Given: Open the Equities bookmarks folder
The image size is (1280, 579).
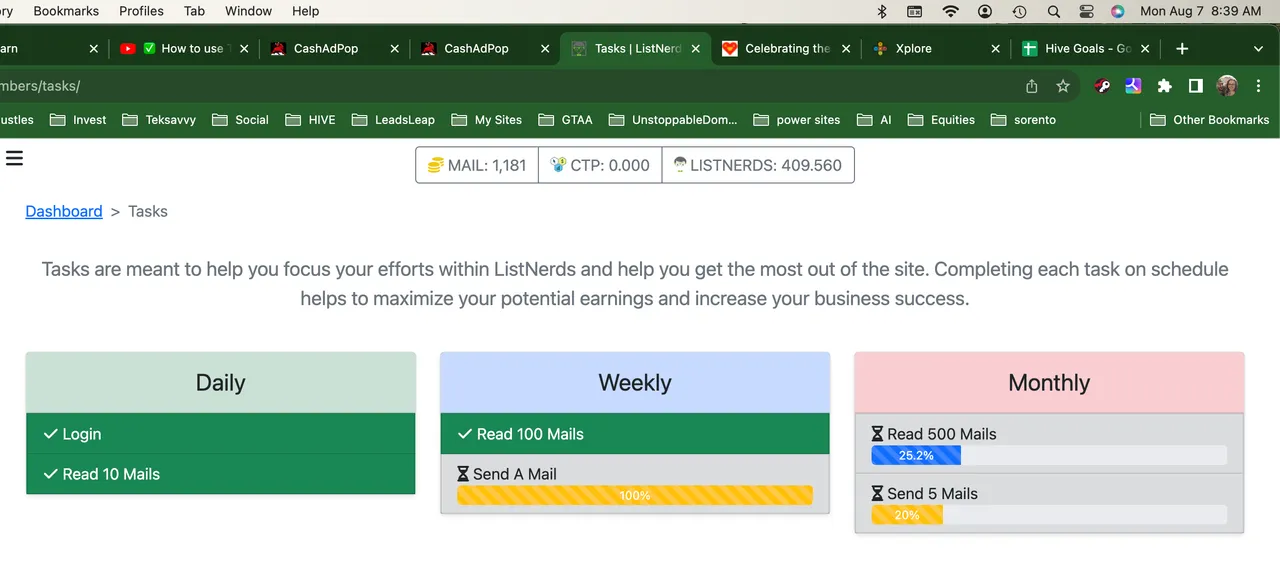Looking at the screenshot, I should (941, 119).
